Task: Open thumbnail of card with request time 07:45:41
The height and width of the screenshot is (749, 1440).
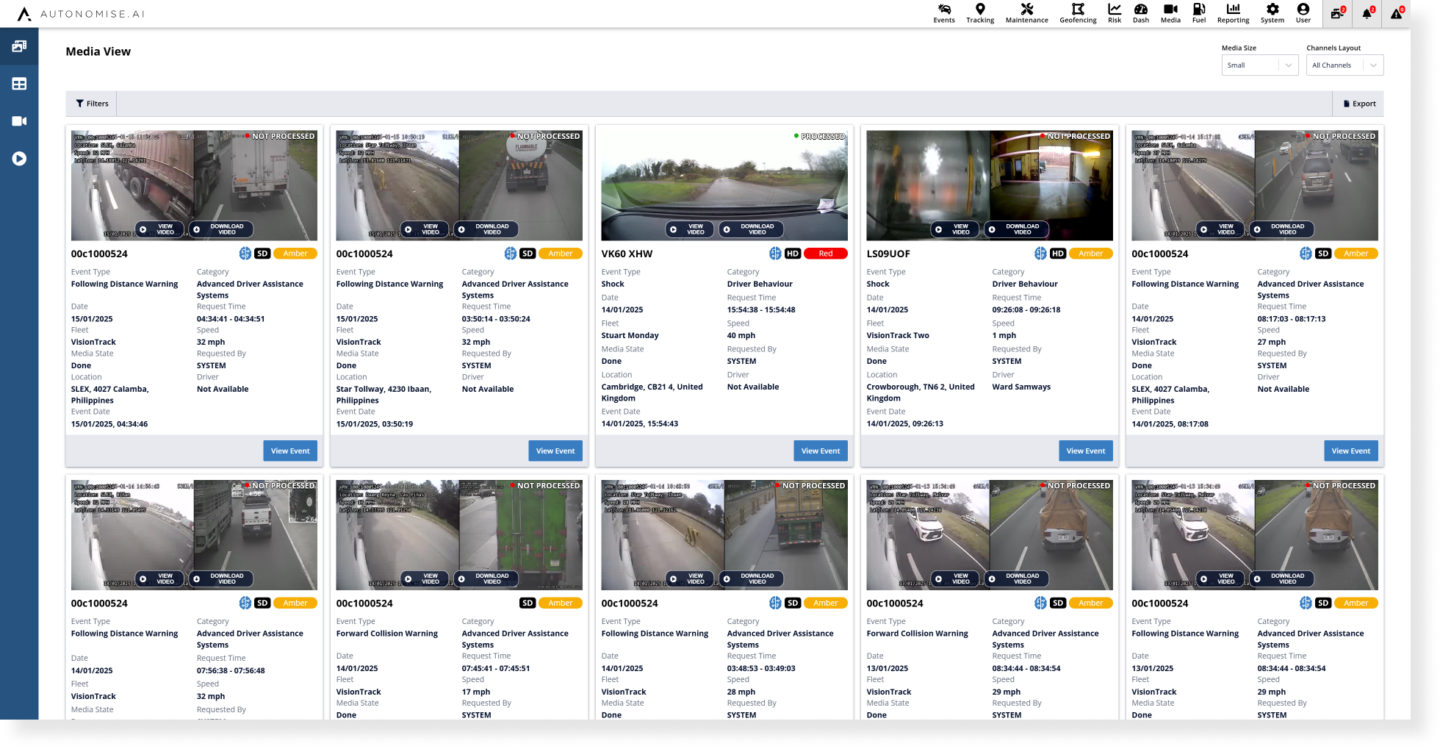Action: [x=459, y=535]
